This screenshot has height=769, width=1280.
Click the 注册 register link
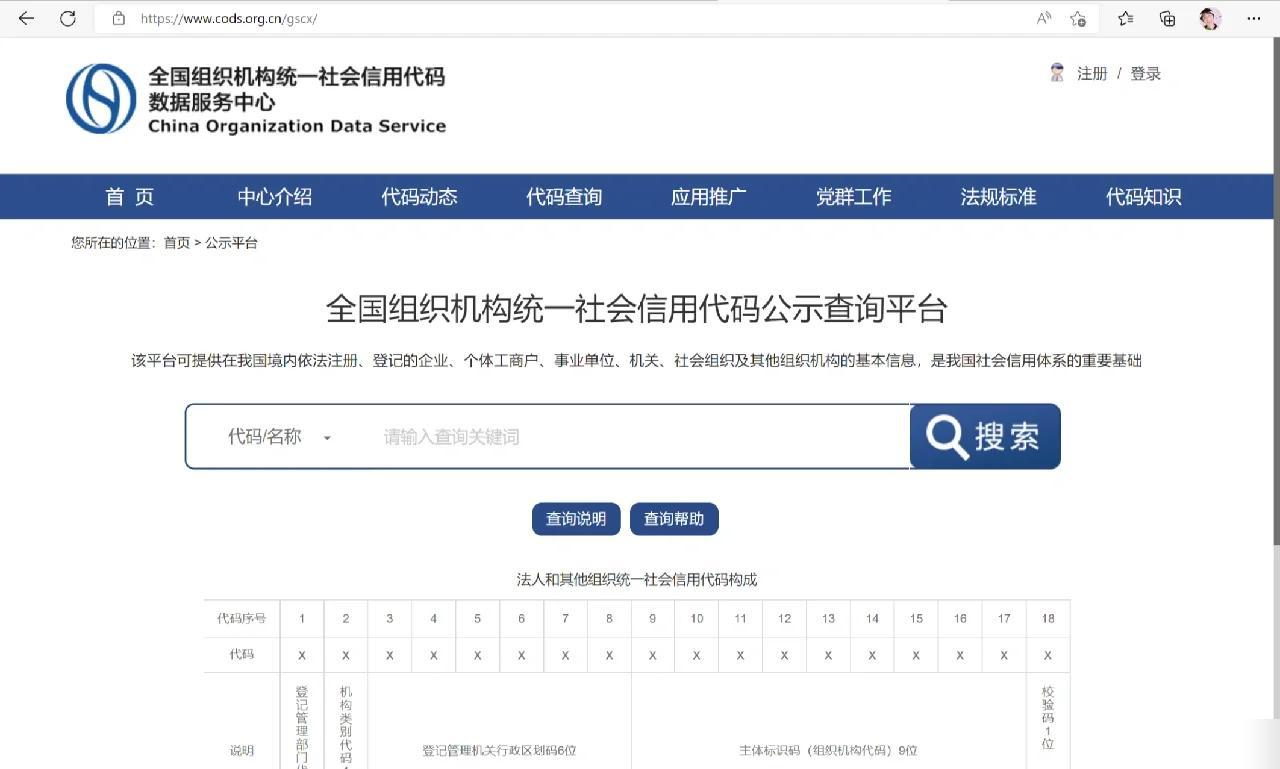(x=1092, y=74)
